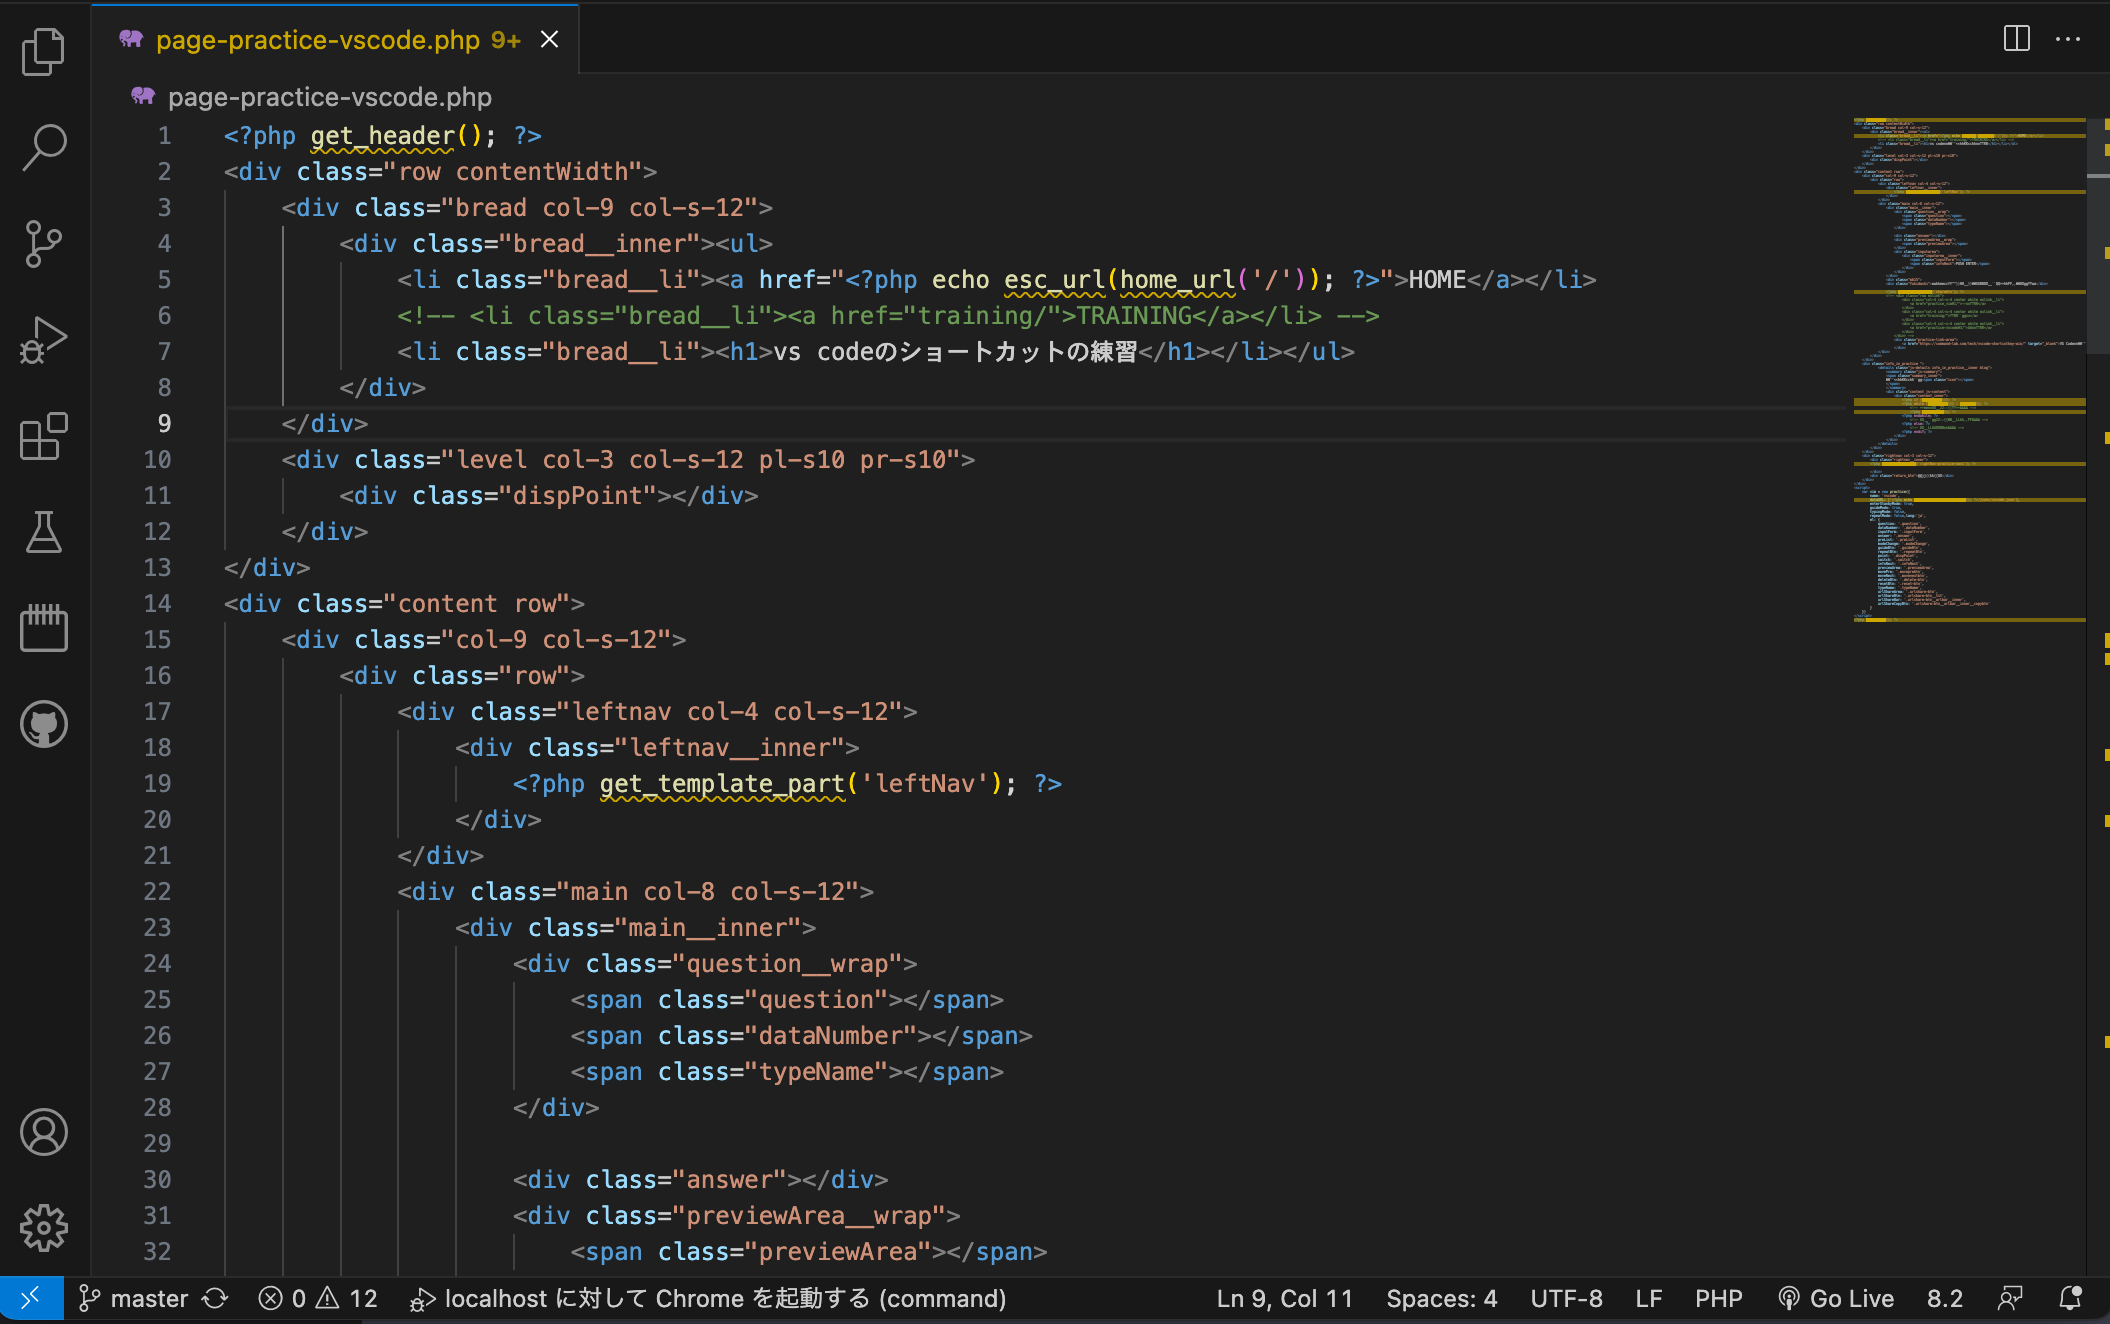This screenshot has height=1324, width=2110.
Task: Click line number 9 in the gutter
Action: coord(164,423)
